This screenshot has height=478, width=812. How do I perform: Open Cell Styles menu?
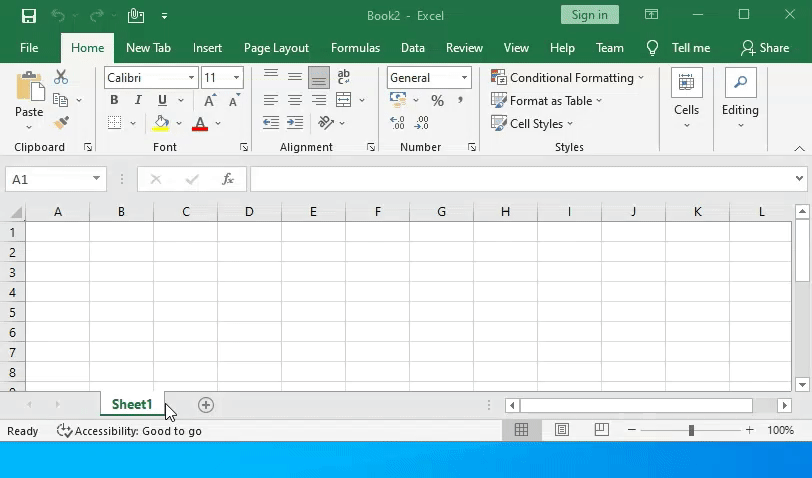pos(532,124)
